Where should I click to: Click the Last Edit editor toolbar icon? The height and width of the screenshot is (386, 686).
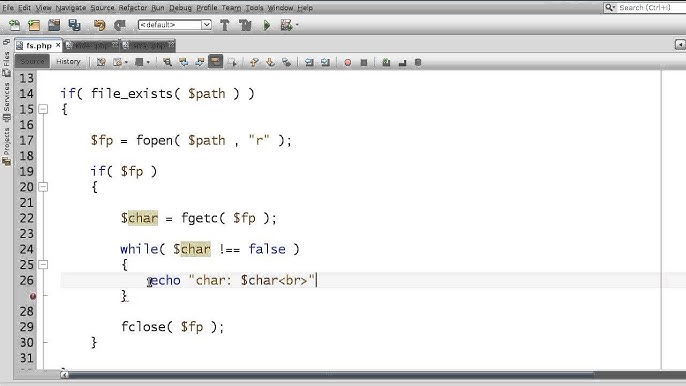[x=101, y=63]
